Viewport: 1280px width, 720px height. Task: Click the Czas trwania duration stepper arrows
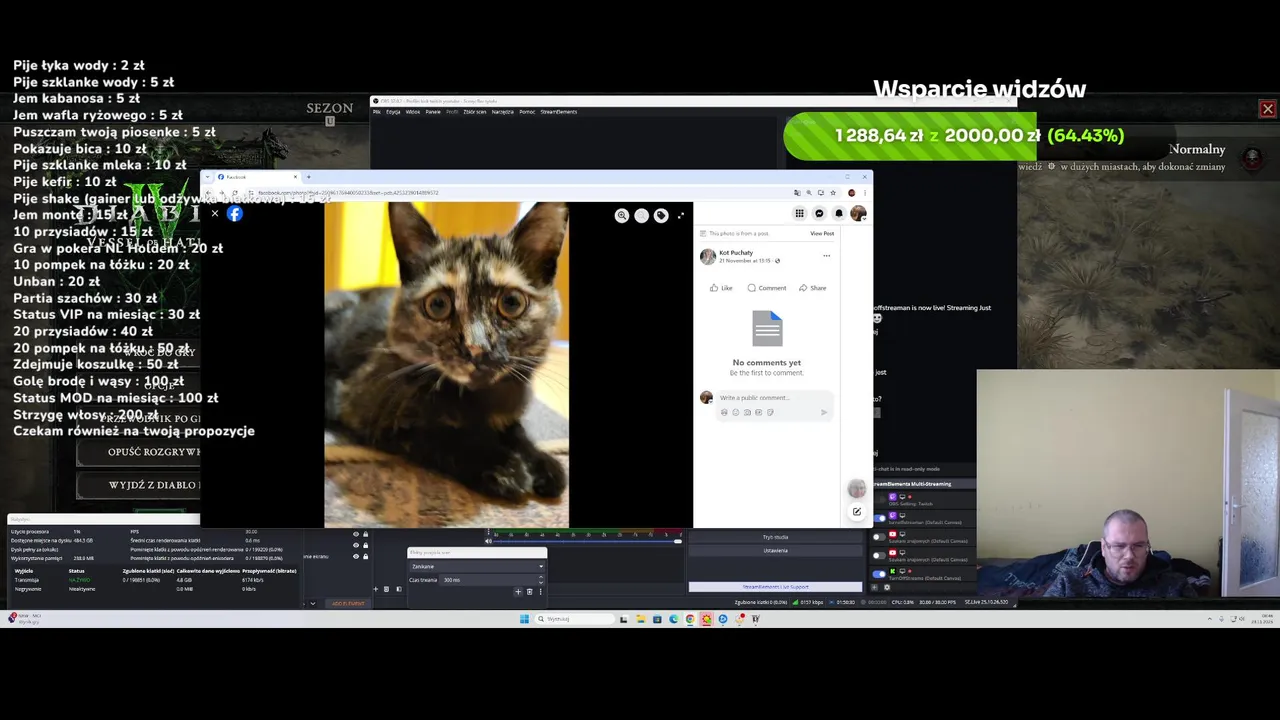point(541,579)
